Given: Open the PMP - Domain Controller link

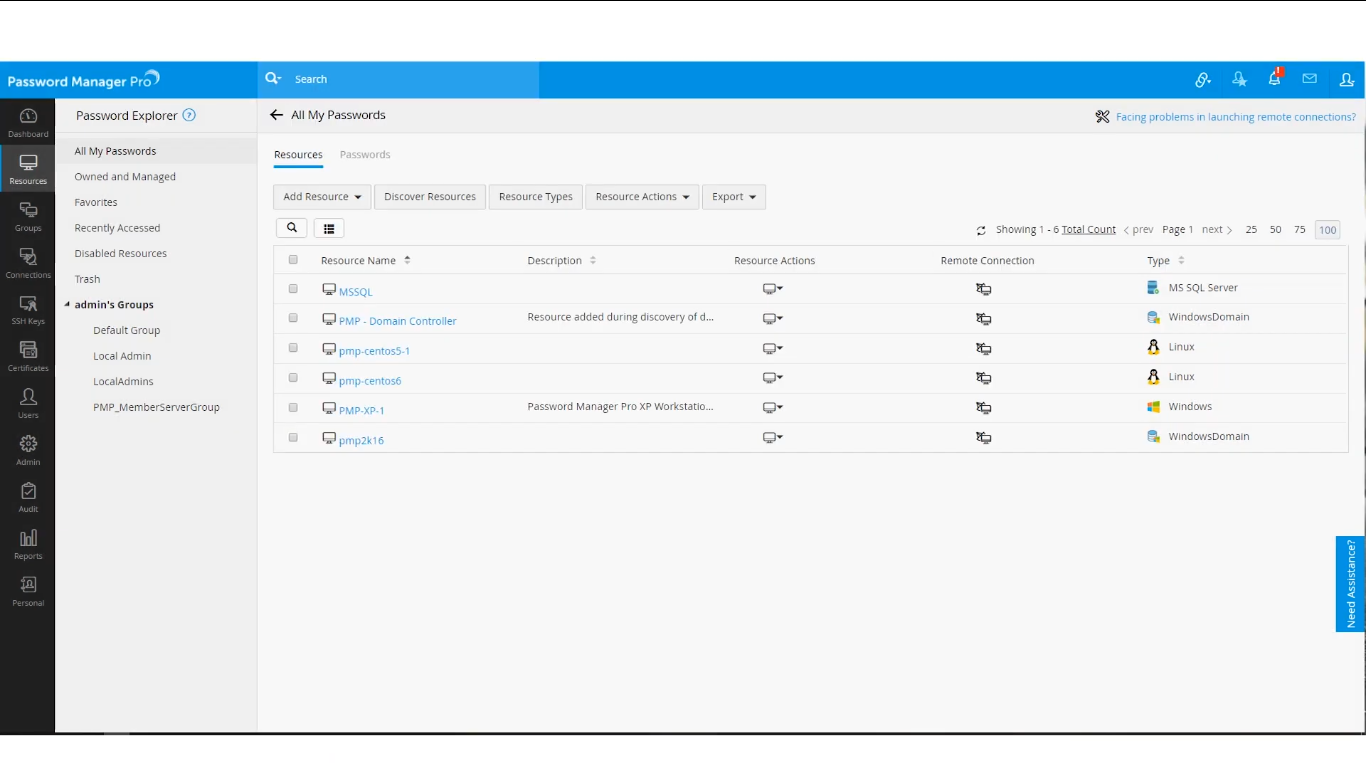Looking at the screenshot, I should coord(397,321).
